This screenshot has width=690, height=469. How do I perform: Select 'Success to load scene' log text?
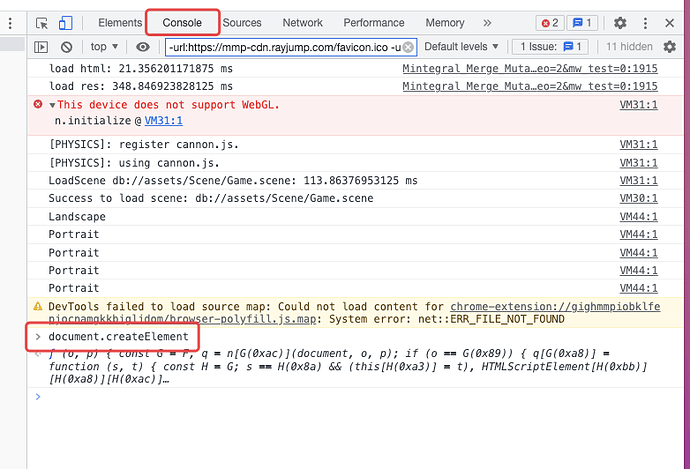coord(211,198)
